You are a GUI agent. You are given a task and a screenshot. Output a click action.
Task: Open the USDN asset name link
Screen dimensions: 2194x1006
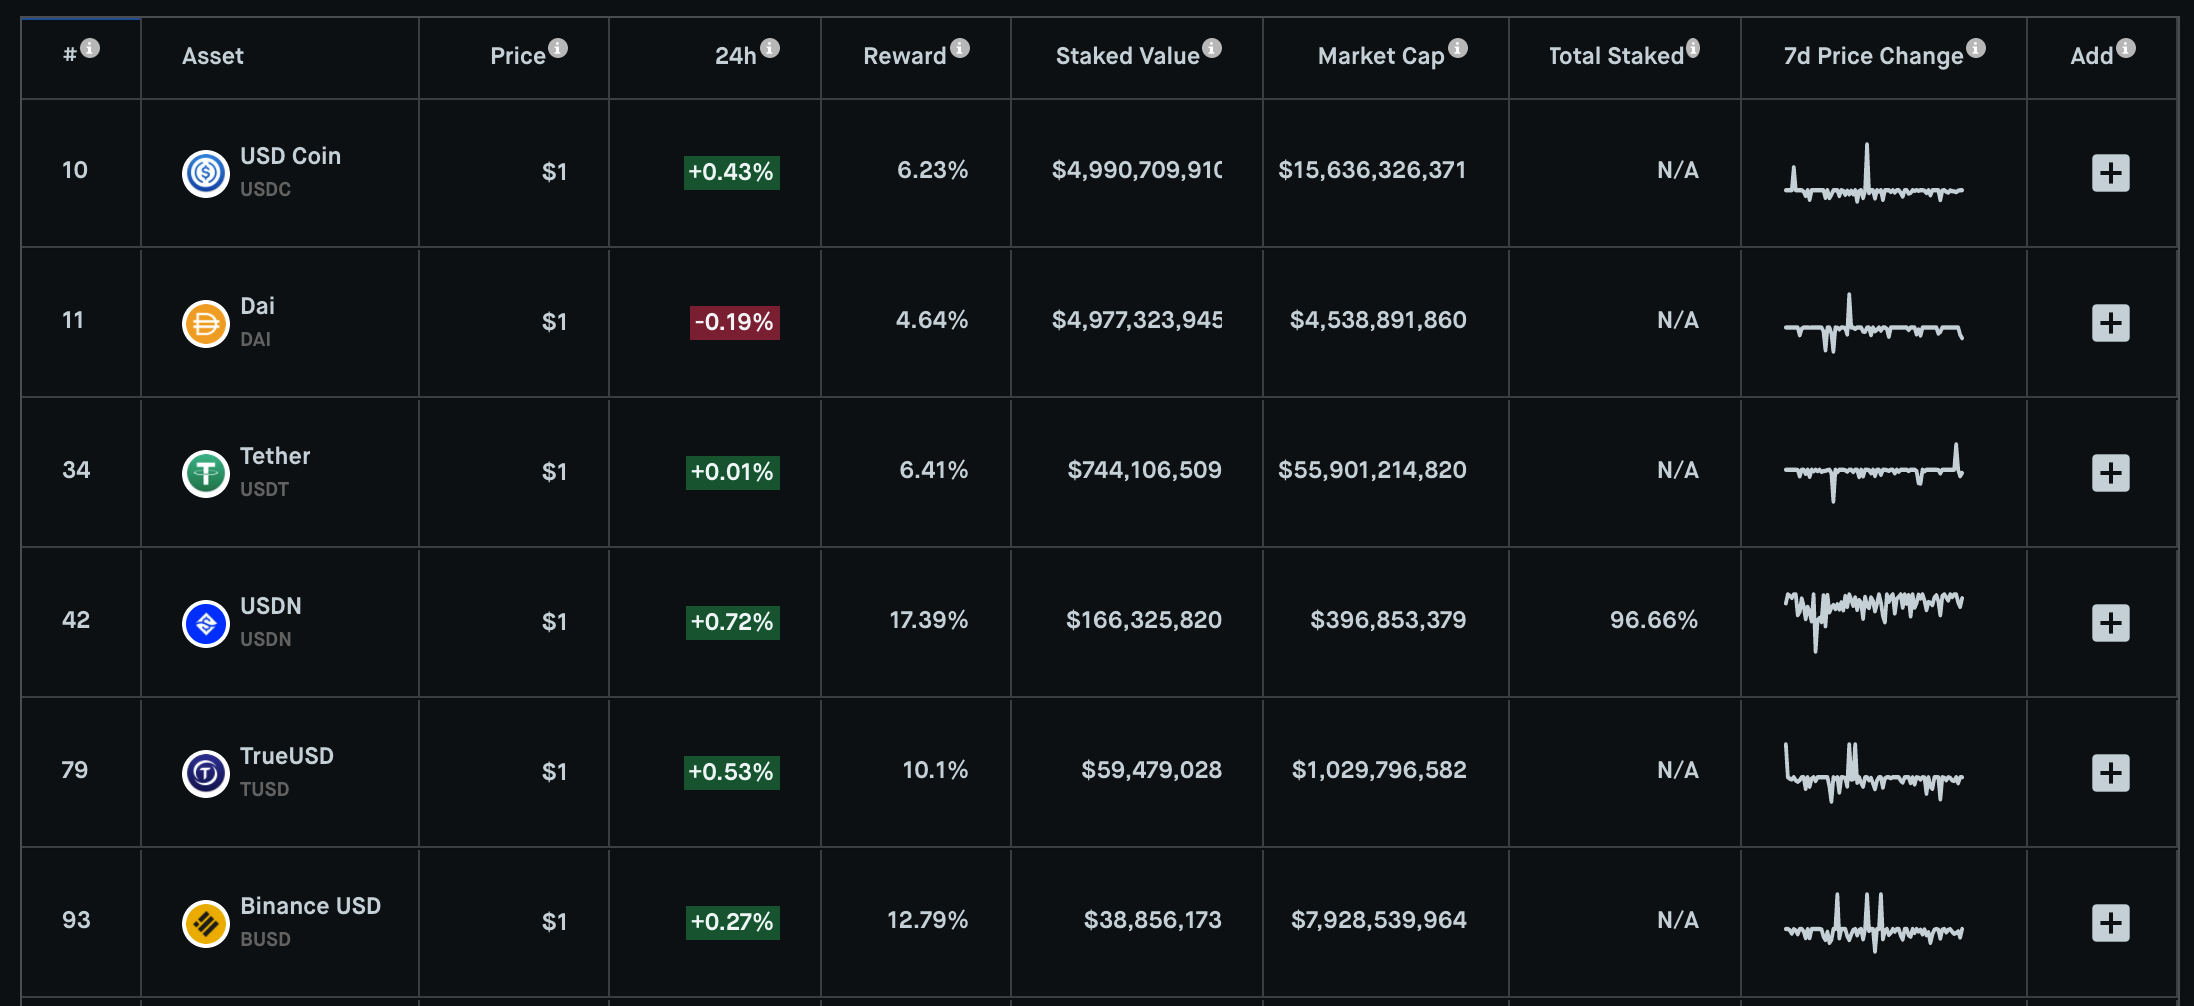pos(271,606)
